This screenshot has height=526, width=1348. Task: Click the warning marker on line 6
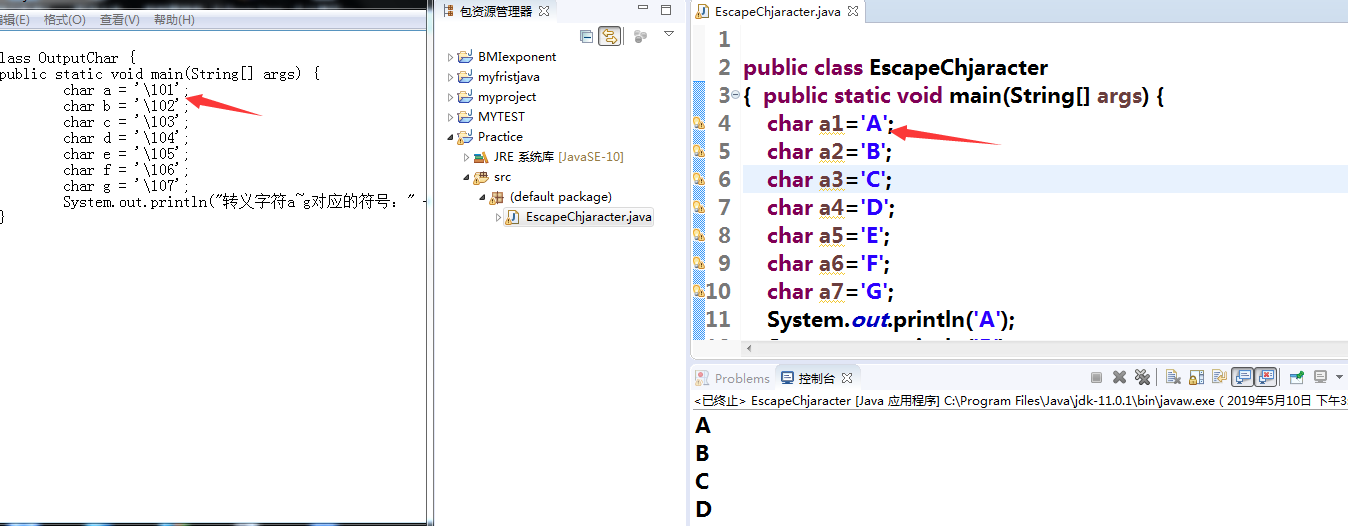click(x=699, y=179)
